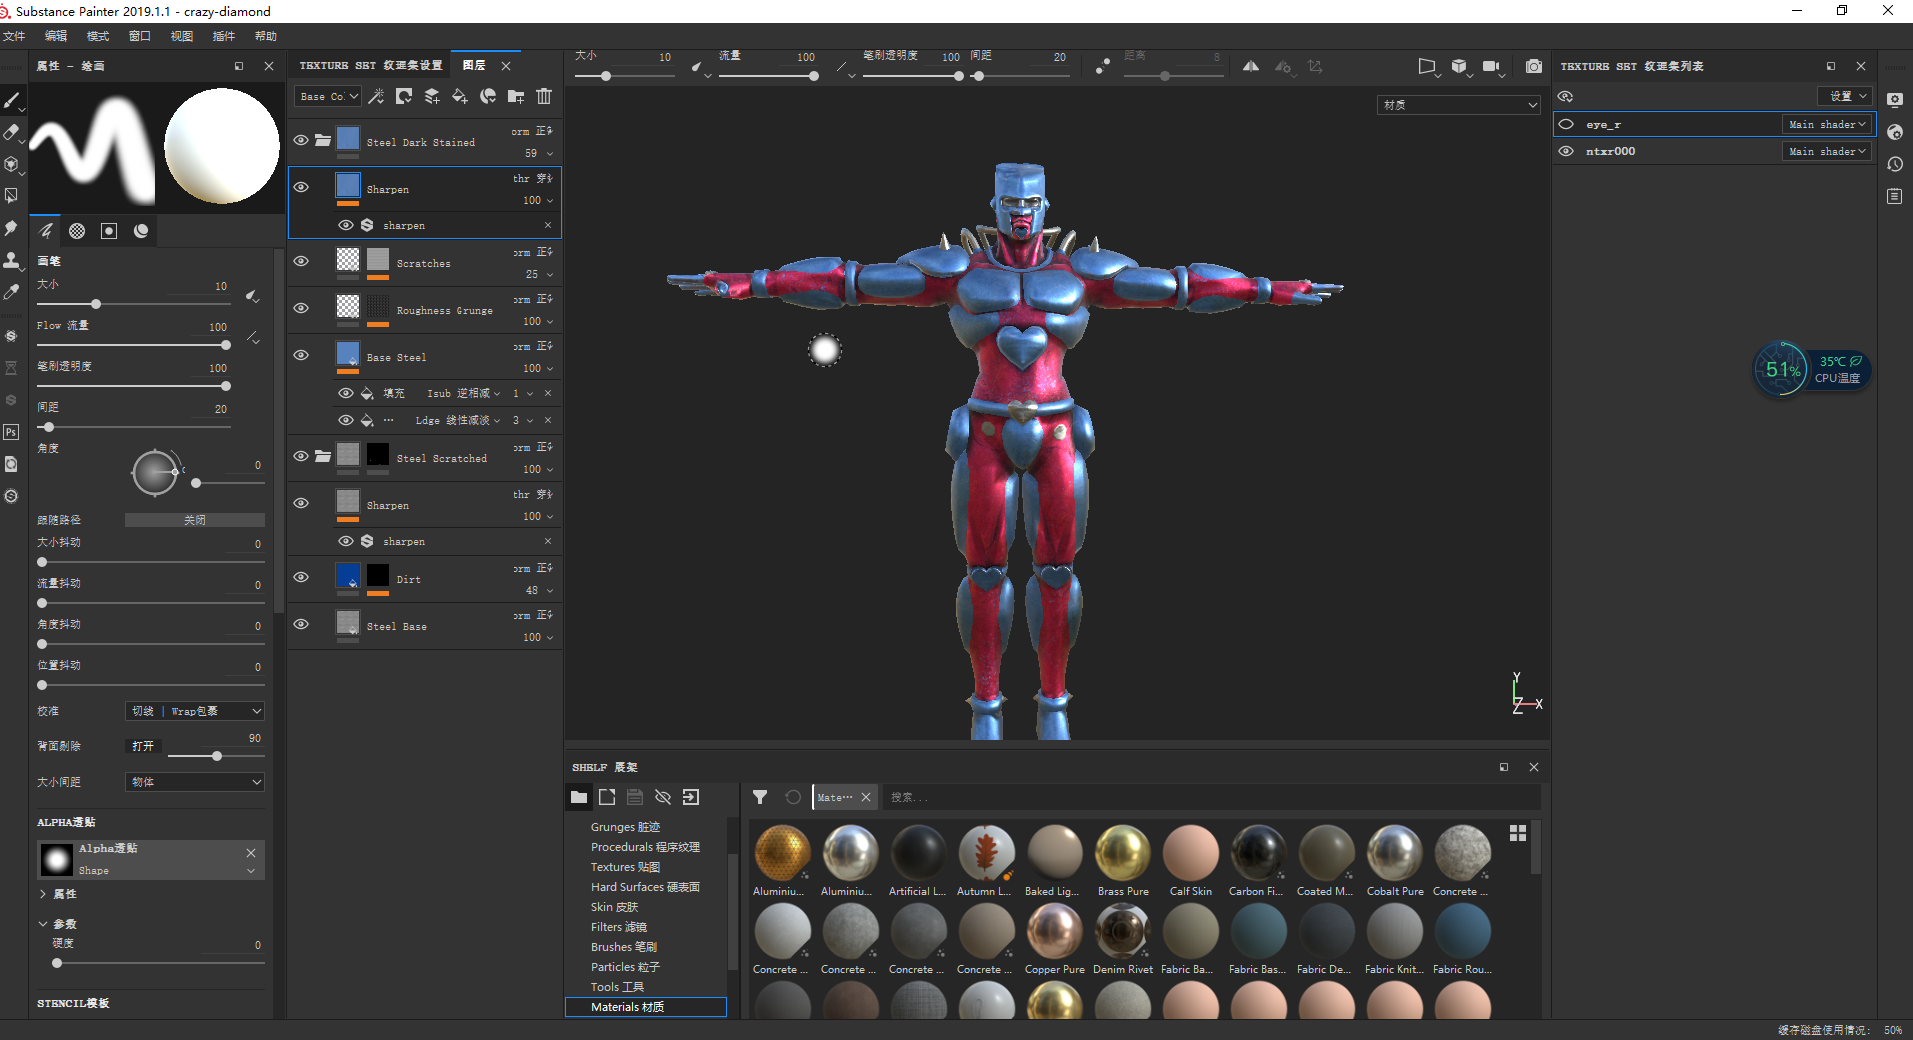Image resolution: width=1913 pixels, height=1040 pixels.
Task: Open the channel dropdown showing Base Color
Action: (327, 96)
